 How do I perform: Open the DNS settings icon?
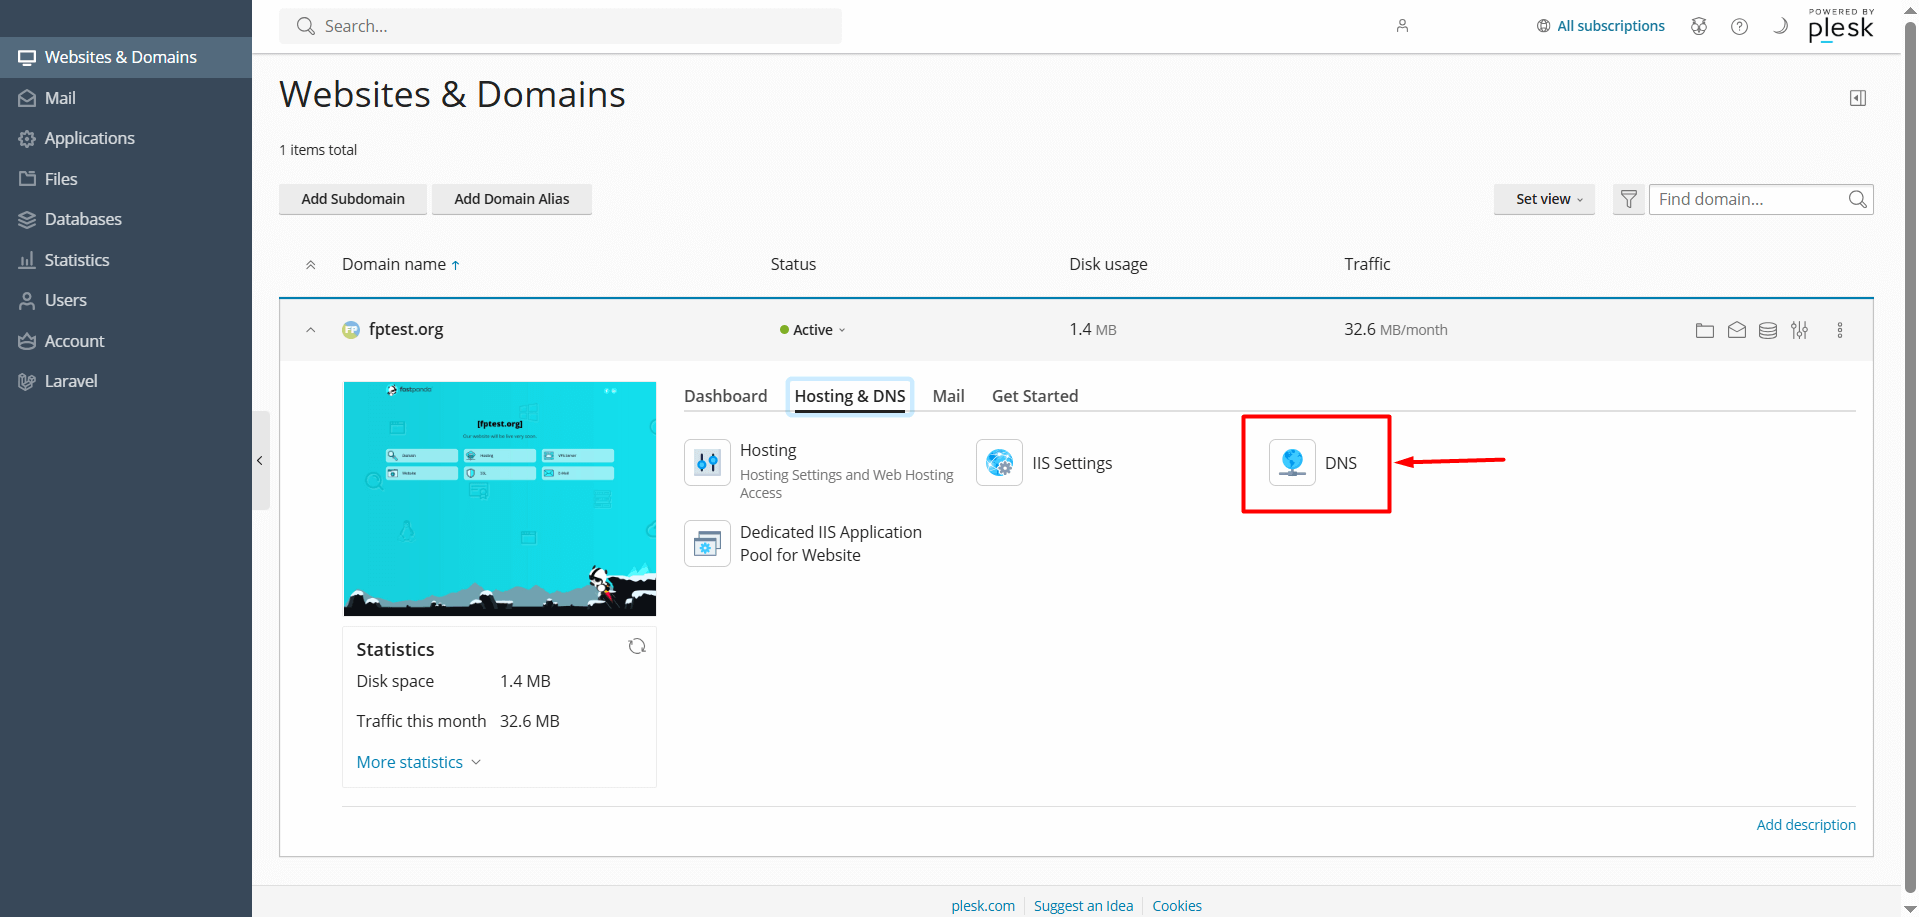coord(1292,463)
